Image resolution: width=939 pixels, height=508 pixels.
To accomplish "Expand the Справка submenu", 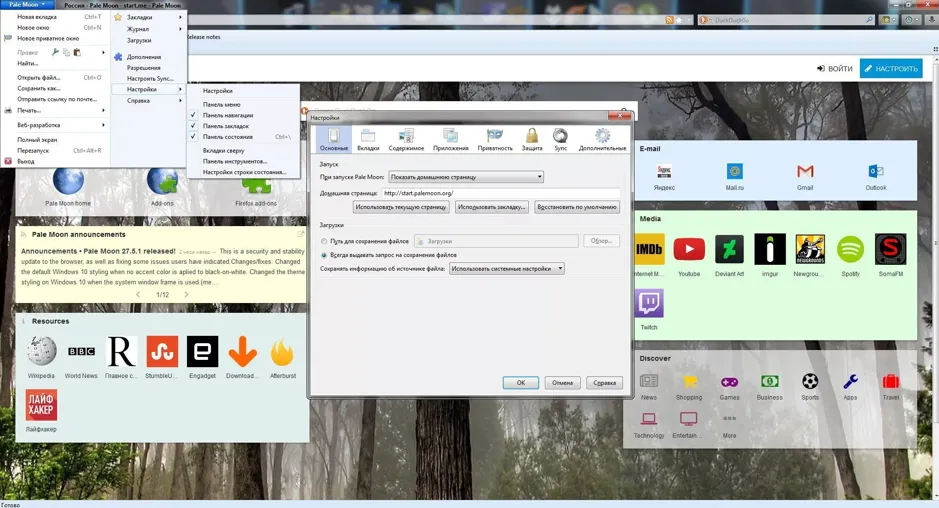I will click(149, 101).
